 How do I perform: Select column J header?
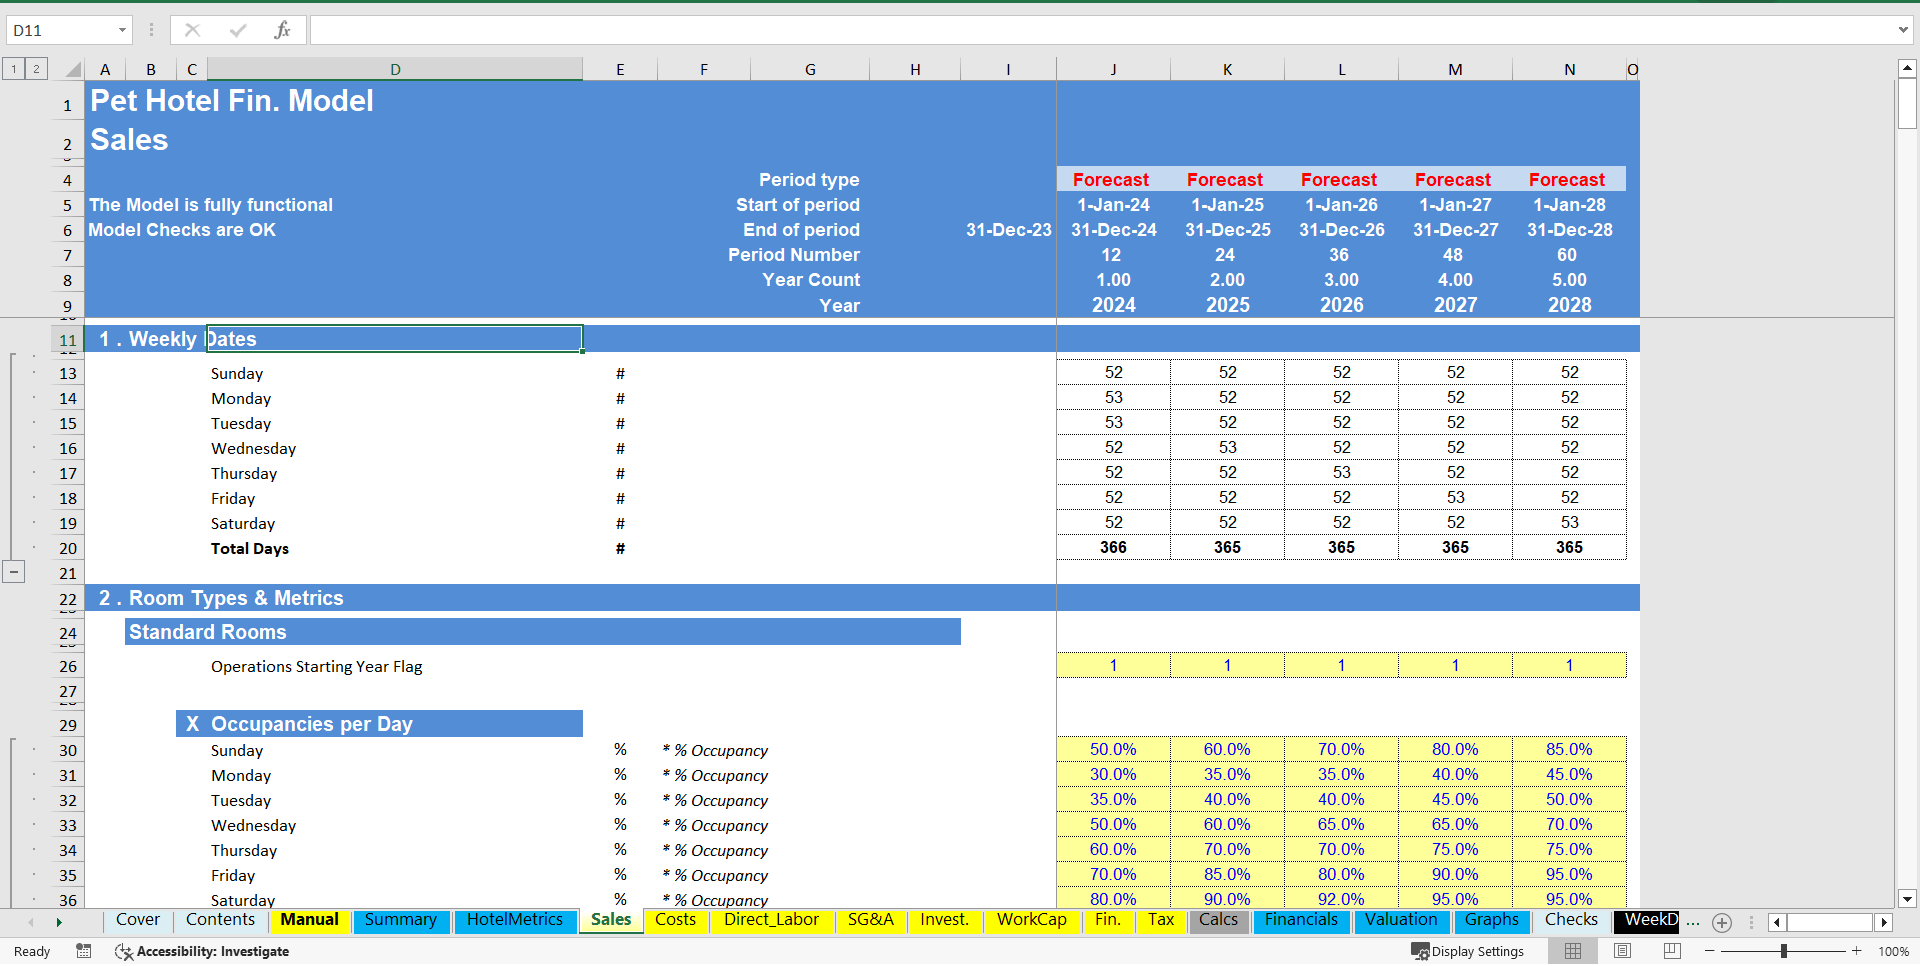[x=1113, y=69]
